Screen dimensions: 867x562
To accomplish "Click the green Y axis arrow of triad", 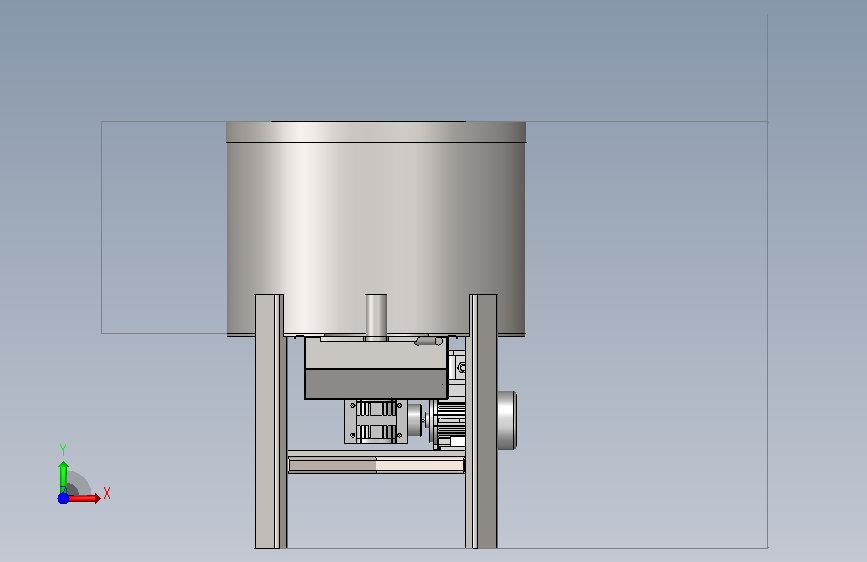I will click(63, 476).
